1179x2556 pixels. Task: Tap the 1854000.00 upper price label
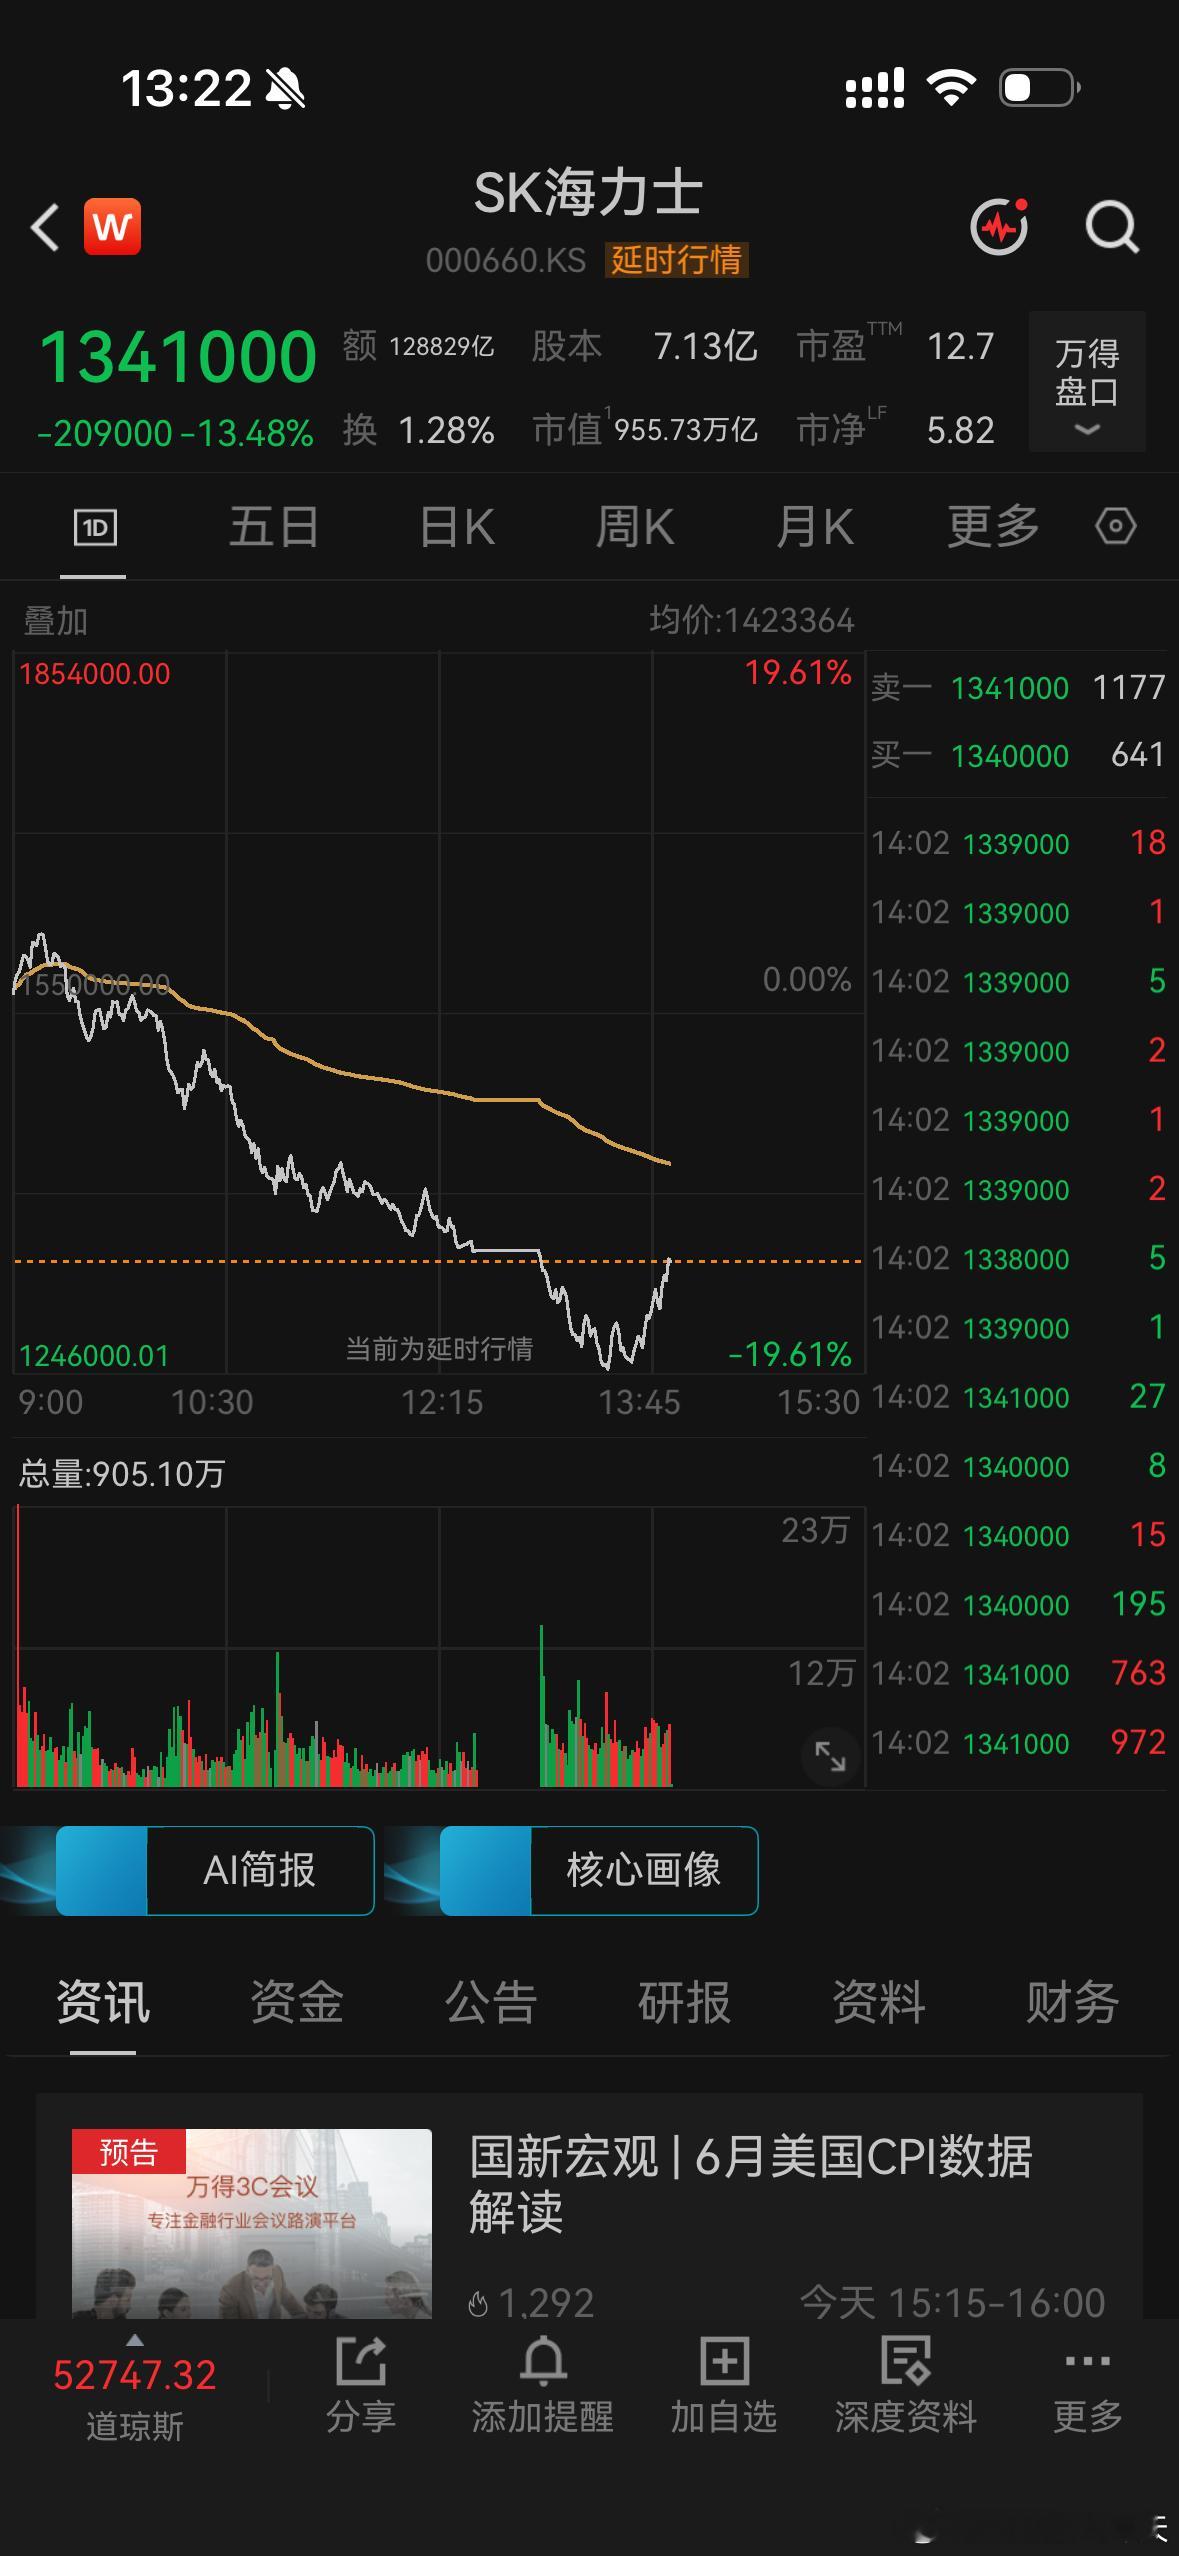95,674
